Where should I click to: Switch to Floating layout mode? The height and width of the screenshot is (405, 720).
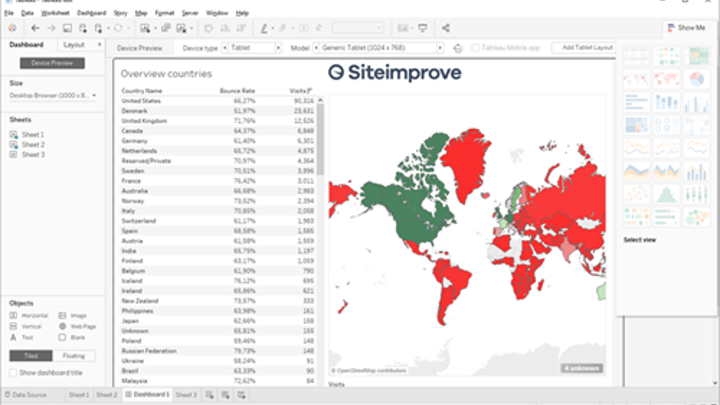point(76,355)
